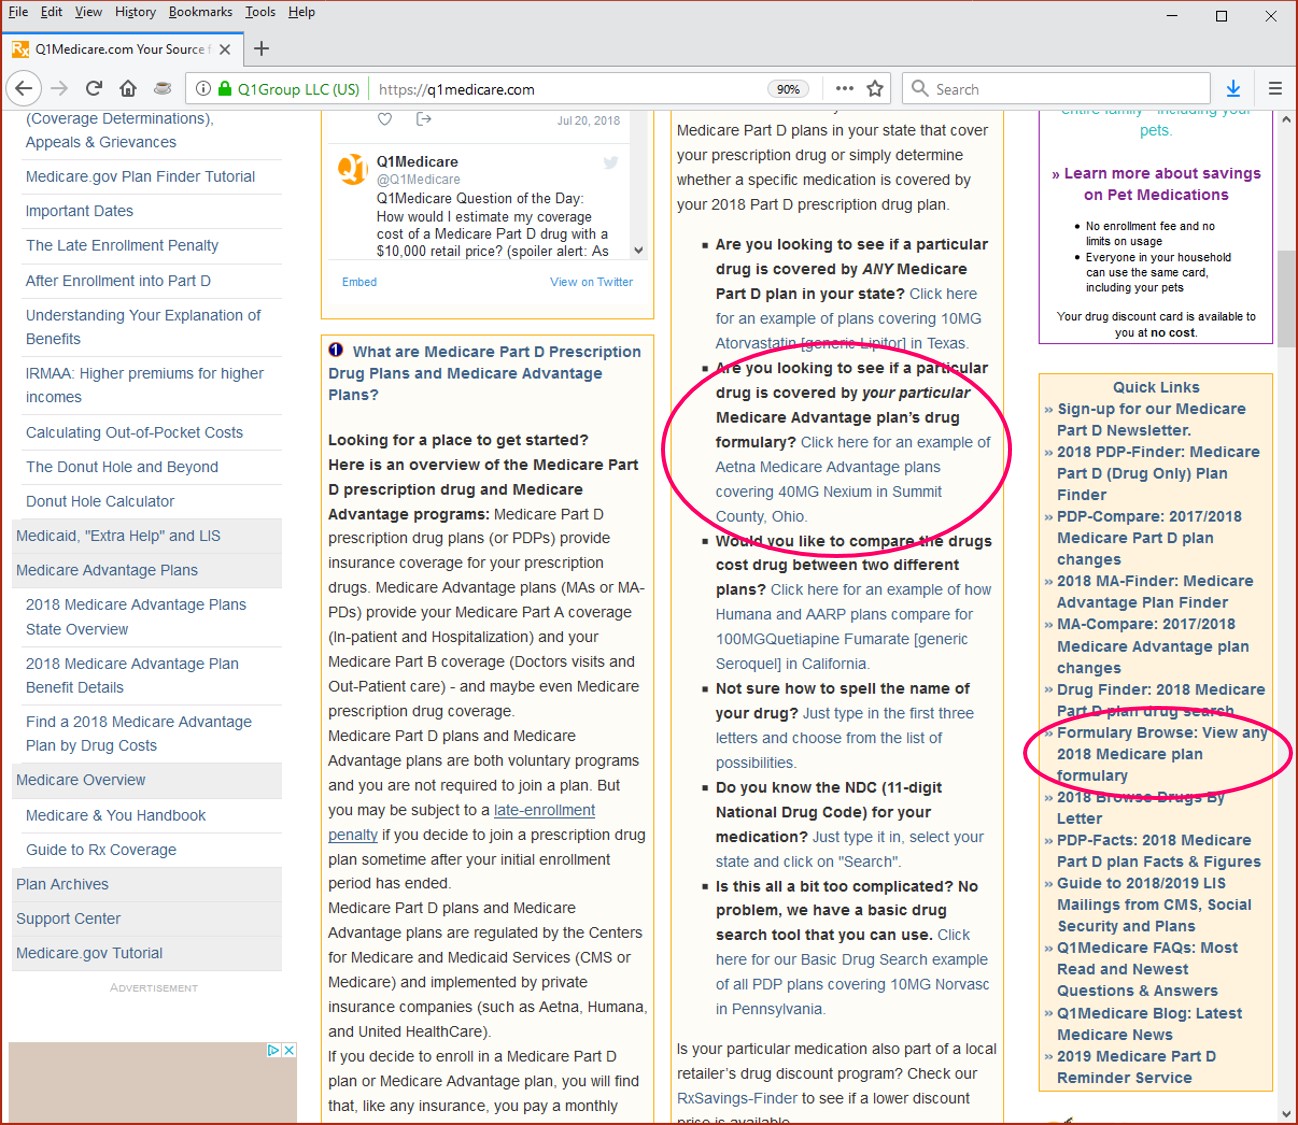The width and height of the screenshot is (1298, 1125).
Task: Open the Important Dates link
Action: click(79, 211)
